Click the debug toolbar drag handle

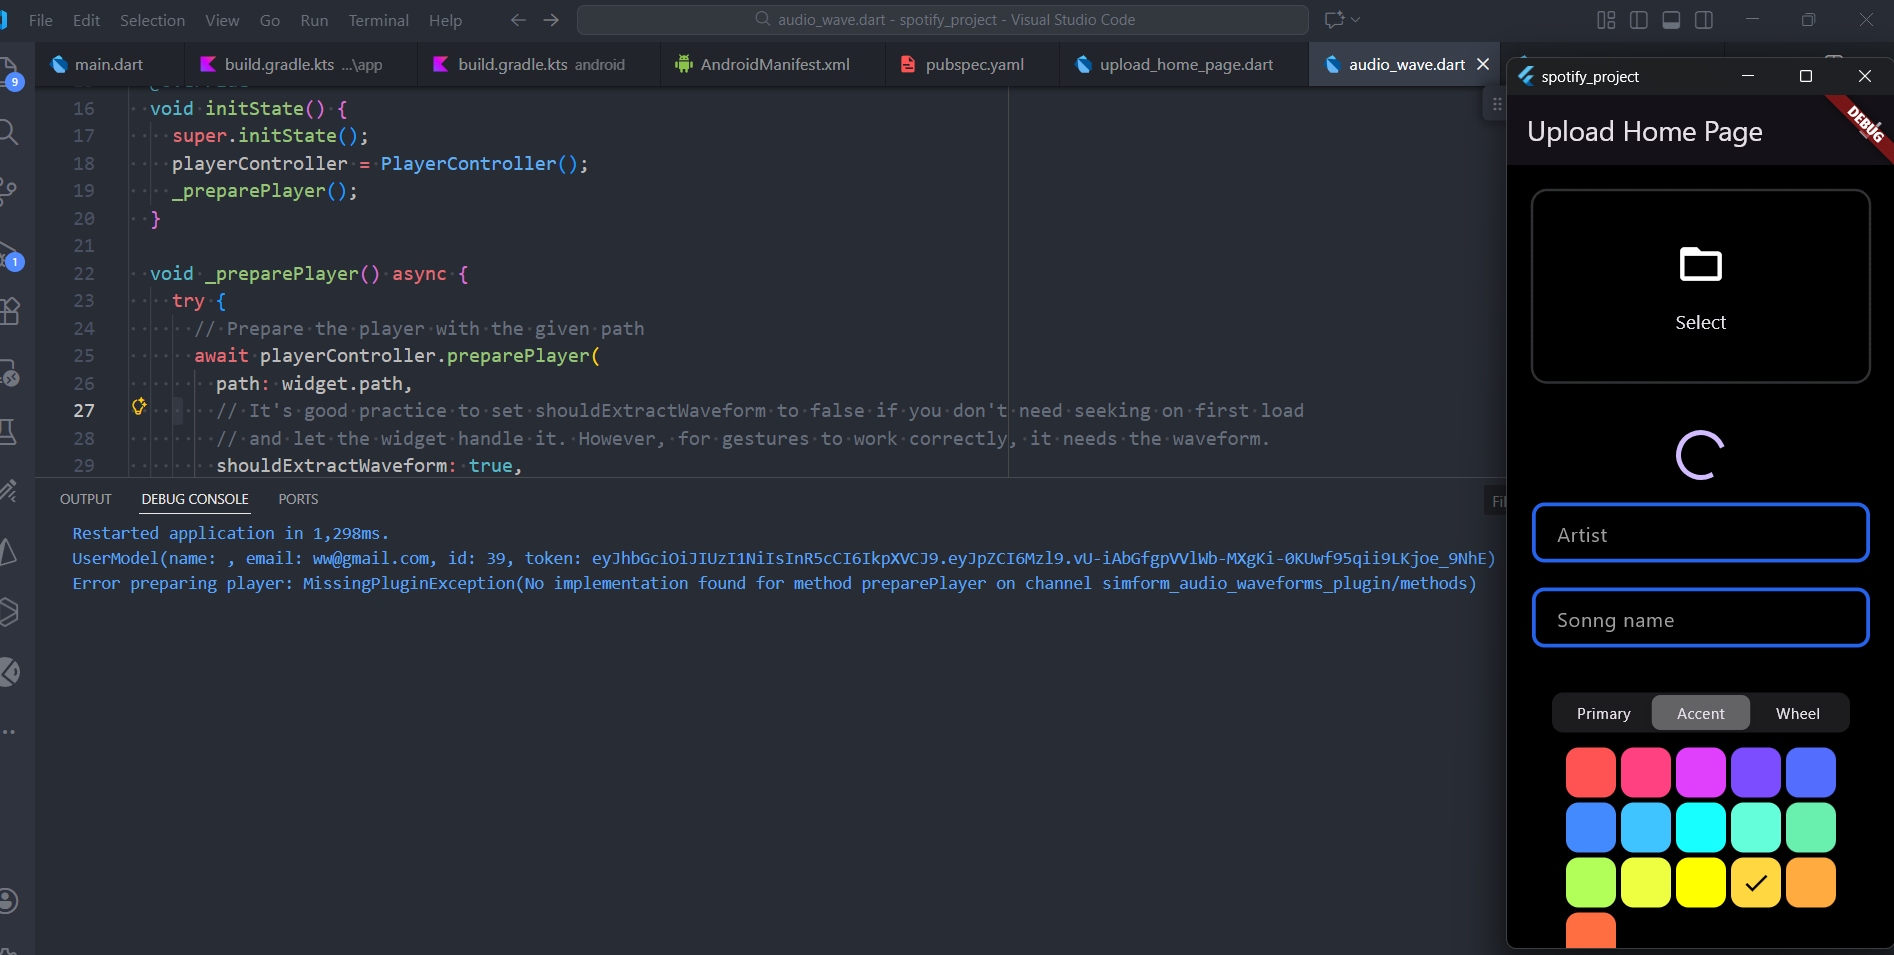pyautogui.click(x=1497, y=104)
